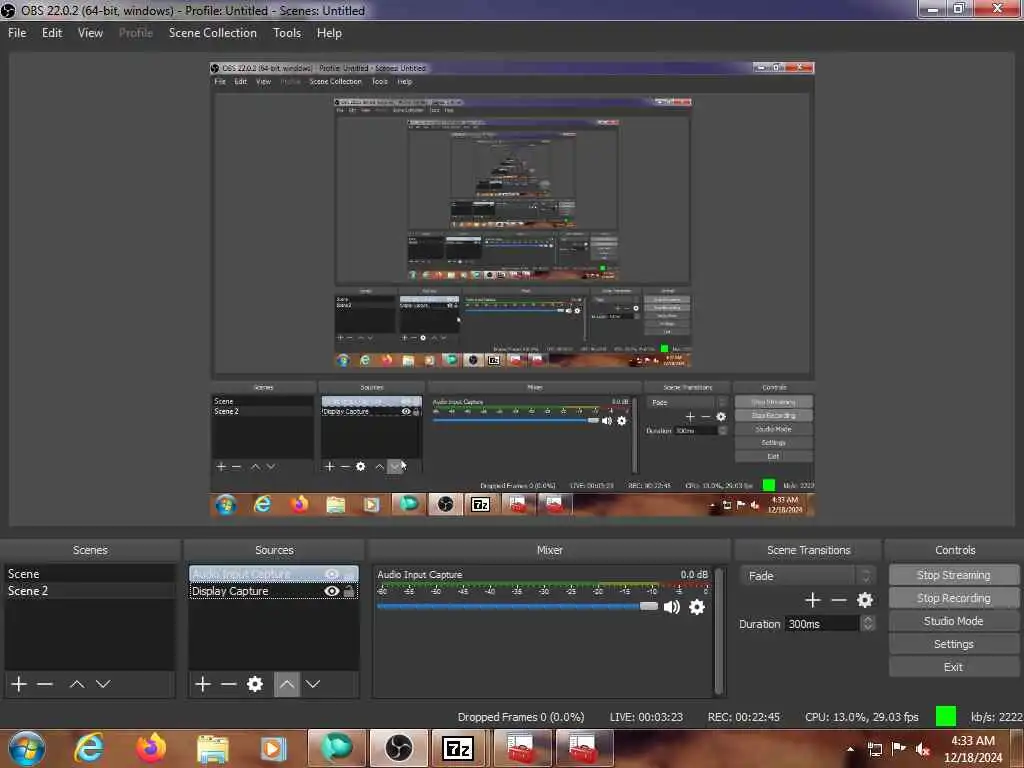Move source up in Sources panel

point(287,684)
